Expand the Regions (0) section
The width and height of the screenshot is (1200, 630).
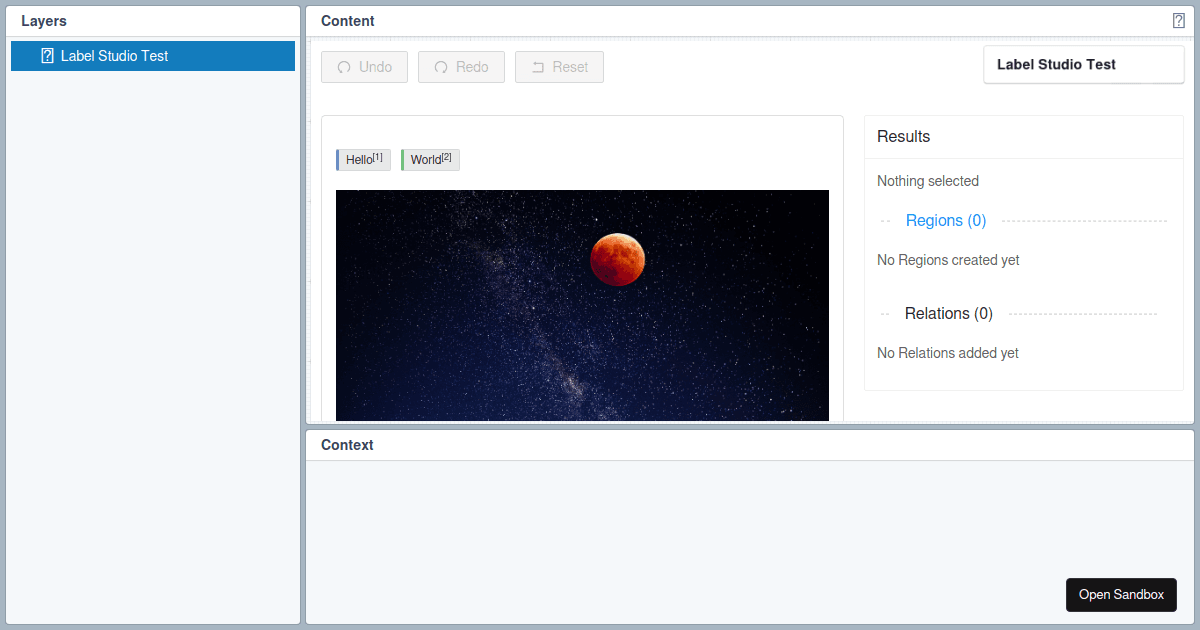945,220
